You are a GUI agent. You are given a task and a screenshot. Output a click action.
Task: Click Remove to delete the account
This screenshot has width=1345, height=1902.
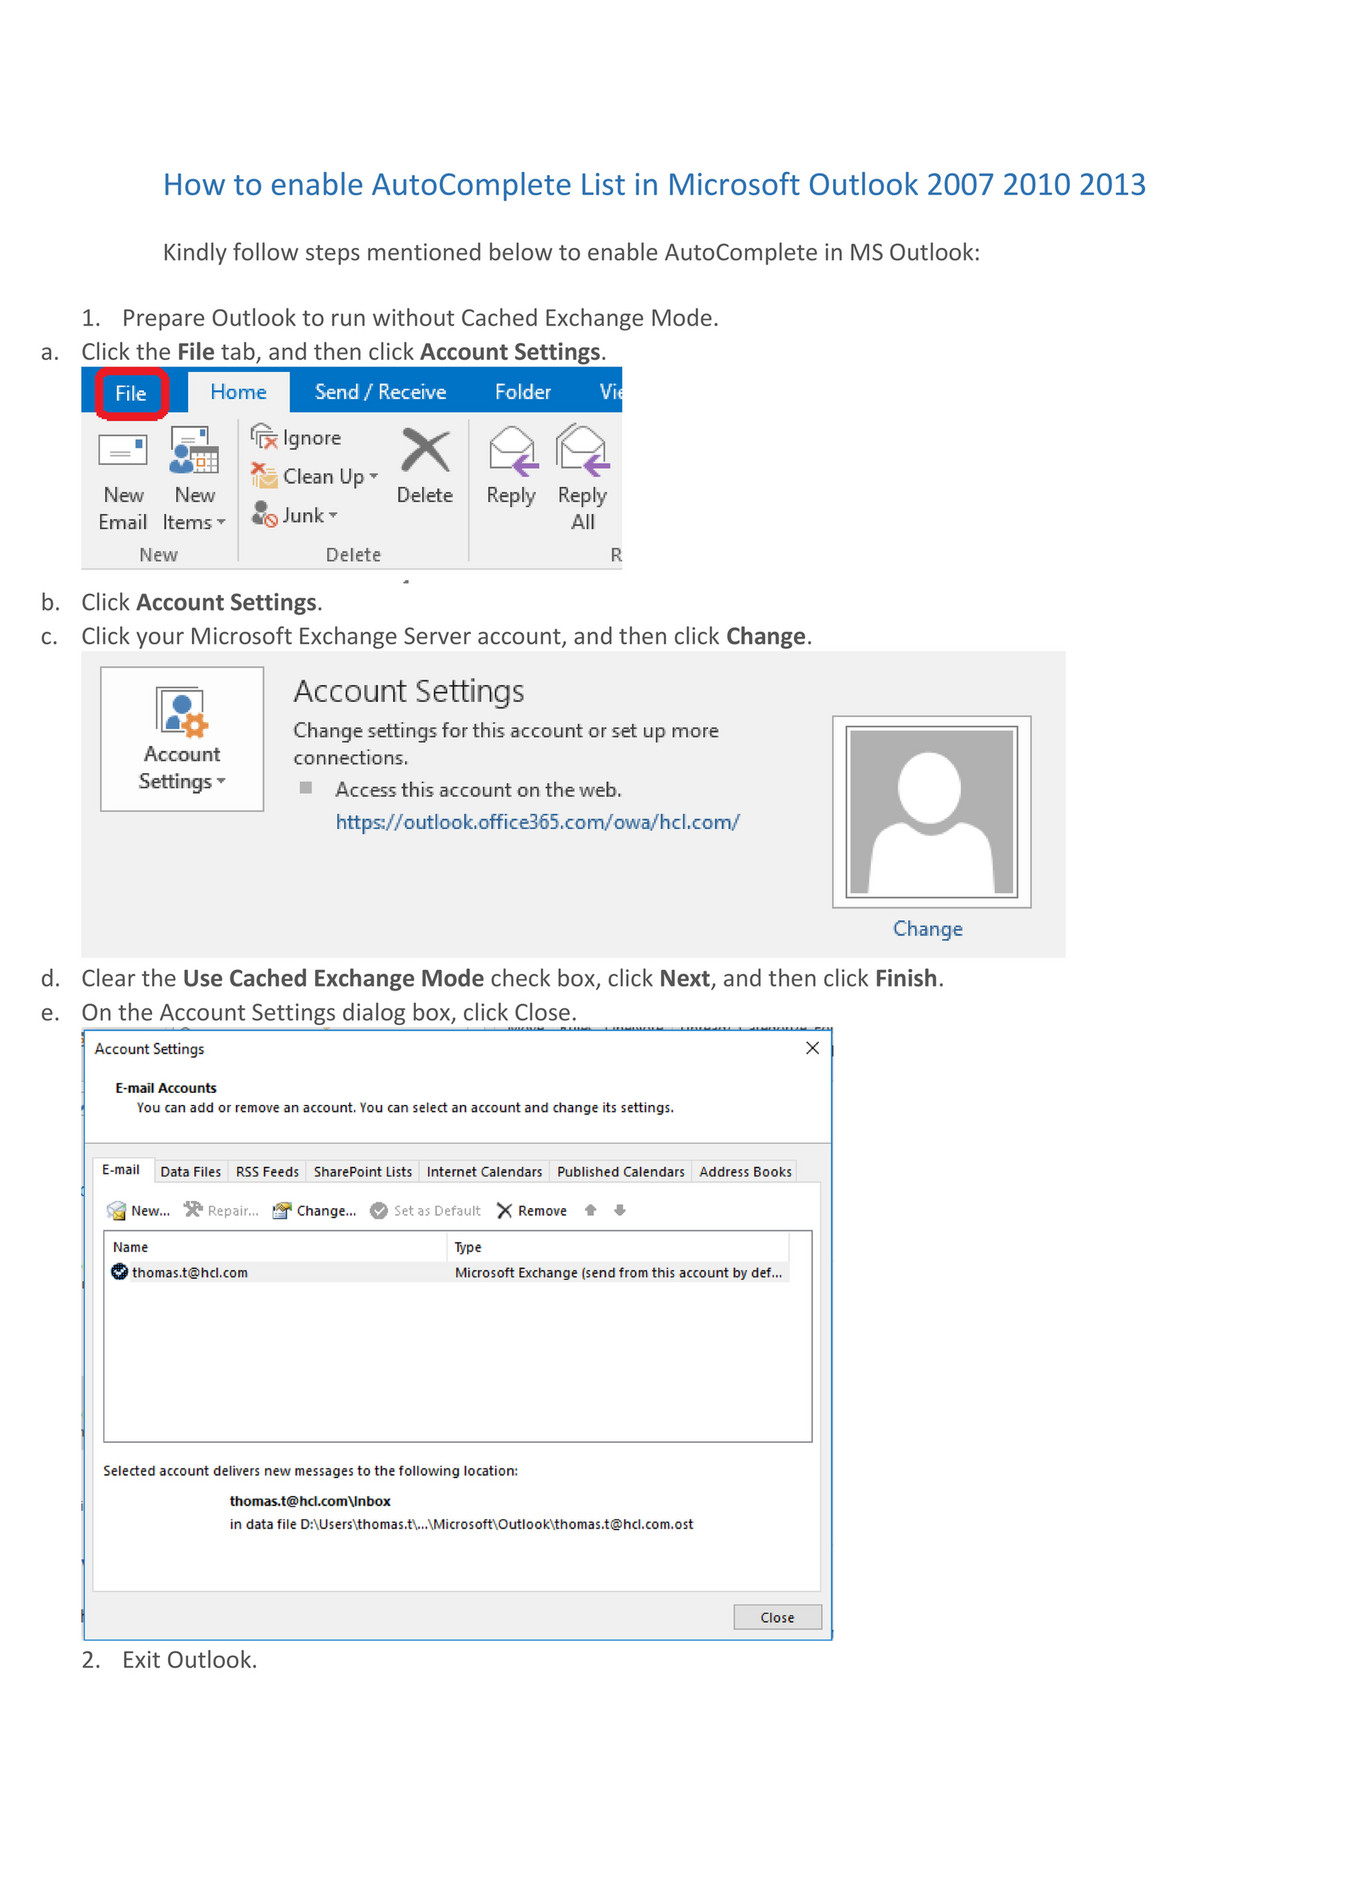[x=532, y=1211]
